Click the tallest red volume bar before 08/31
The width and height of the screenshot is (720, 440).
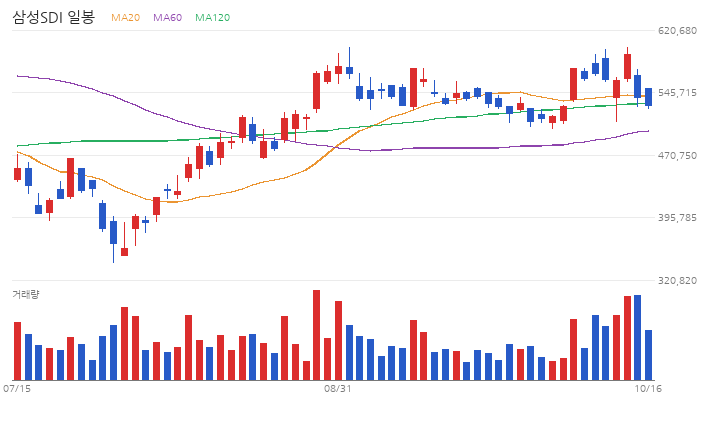[x=316, y=335]
